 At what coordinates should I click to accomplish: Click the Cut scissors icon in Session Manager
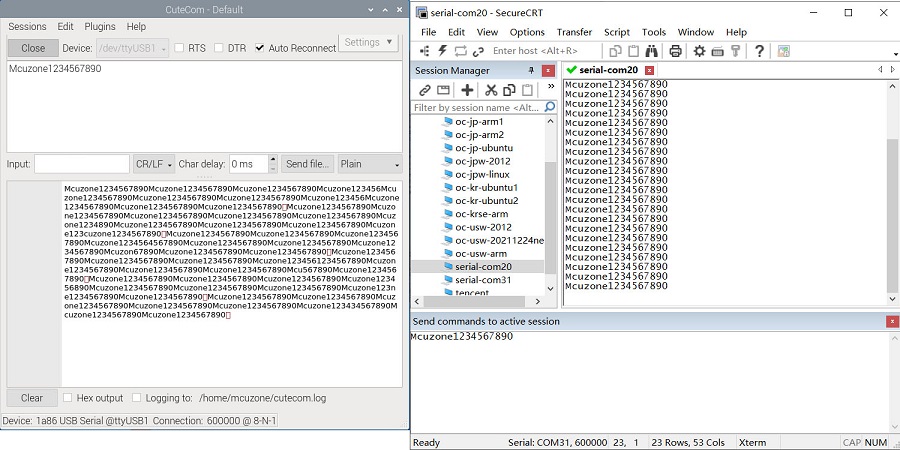pos(491,90)
